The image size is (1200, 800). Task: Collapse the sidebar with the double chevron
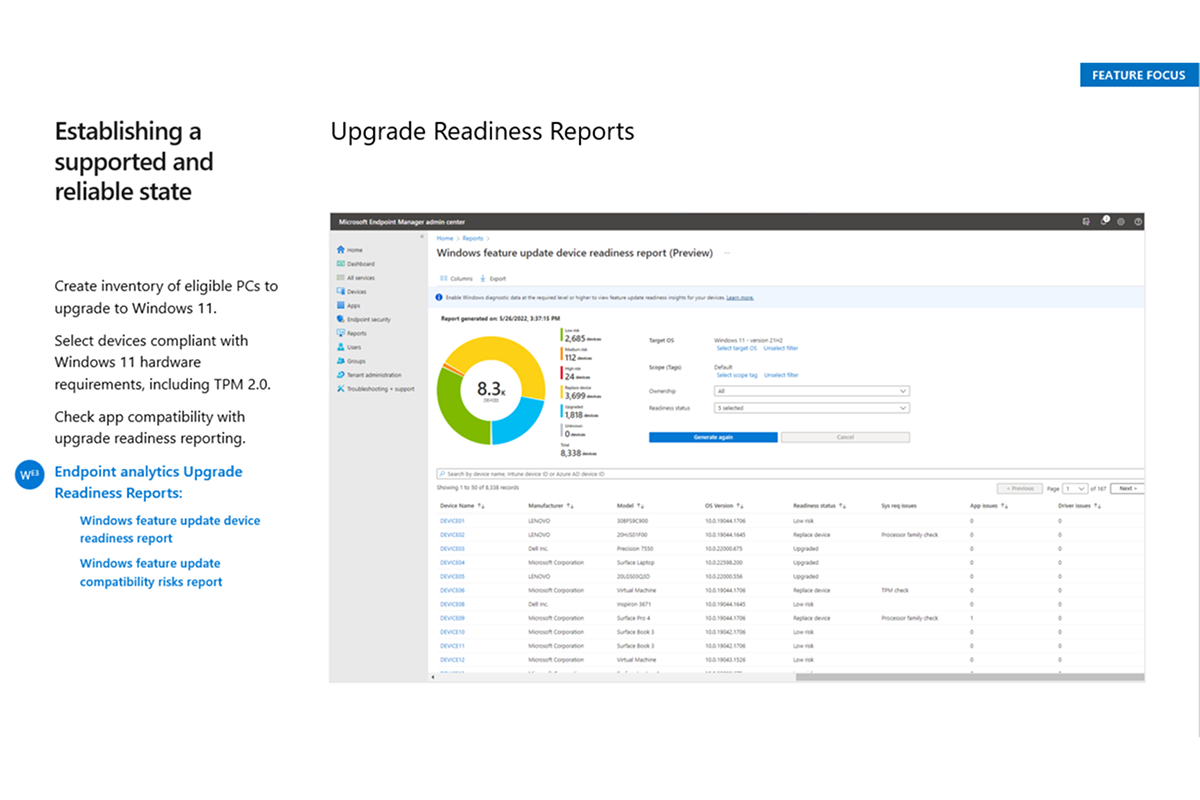(423, 238)
